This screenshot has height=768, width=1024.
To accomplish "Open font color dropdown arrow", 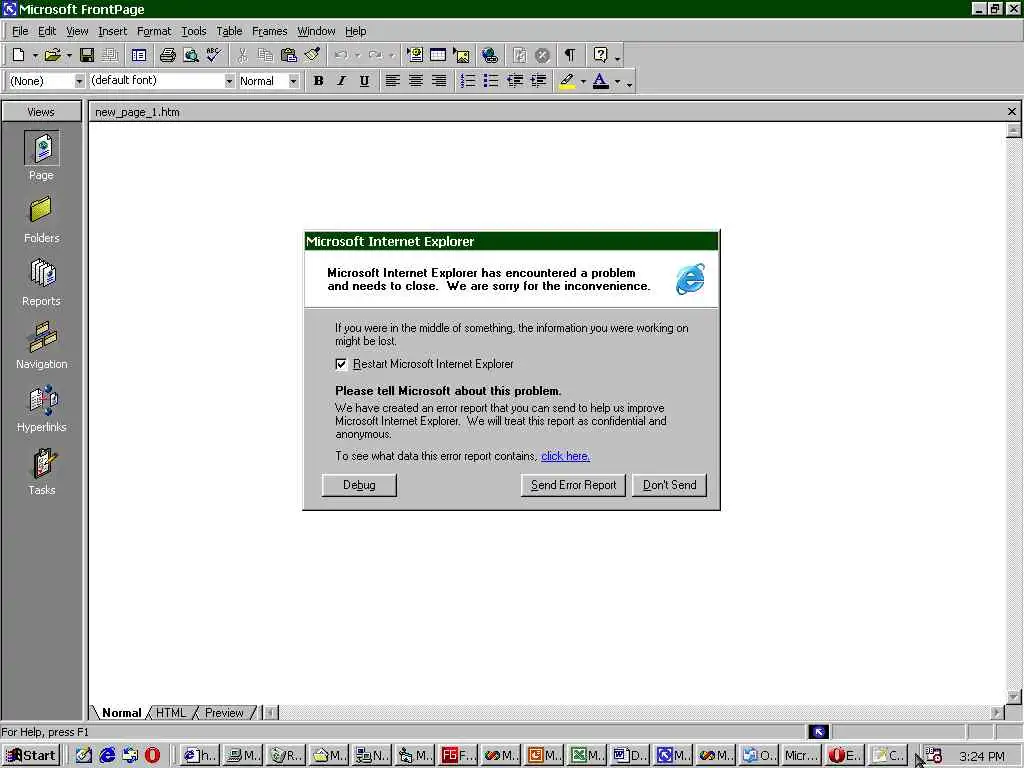I will click(x=618, y=82).
